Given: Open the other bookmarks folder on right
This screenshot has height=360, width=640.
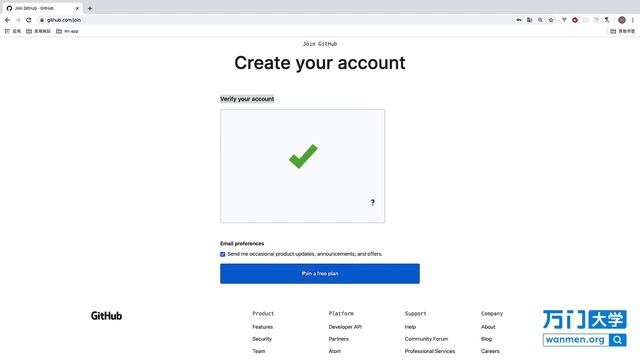Looking at the screenshot, I should click(622, 31).
